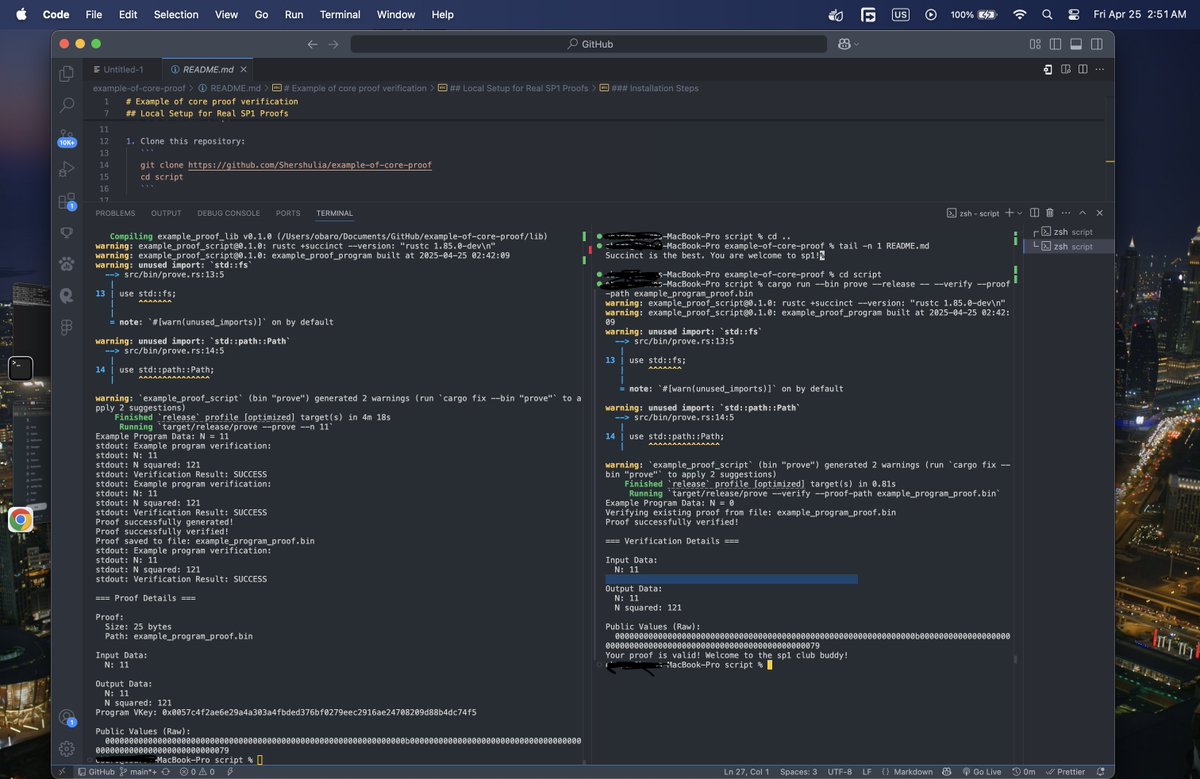Switch to the PORTS panel tab

[x=288, y=213]
